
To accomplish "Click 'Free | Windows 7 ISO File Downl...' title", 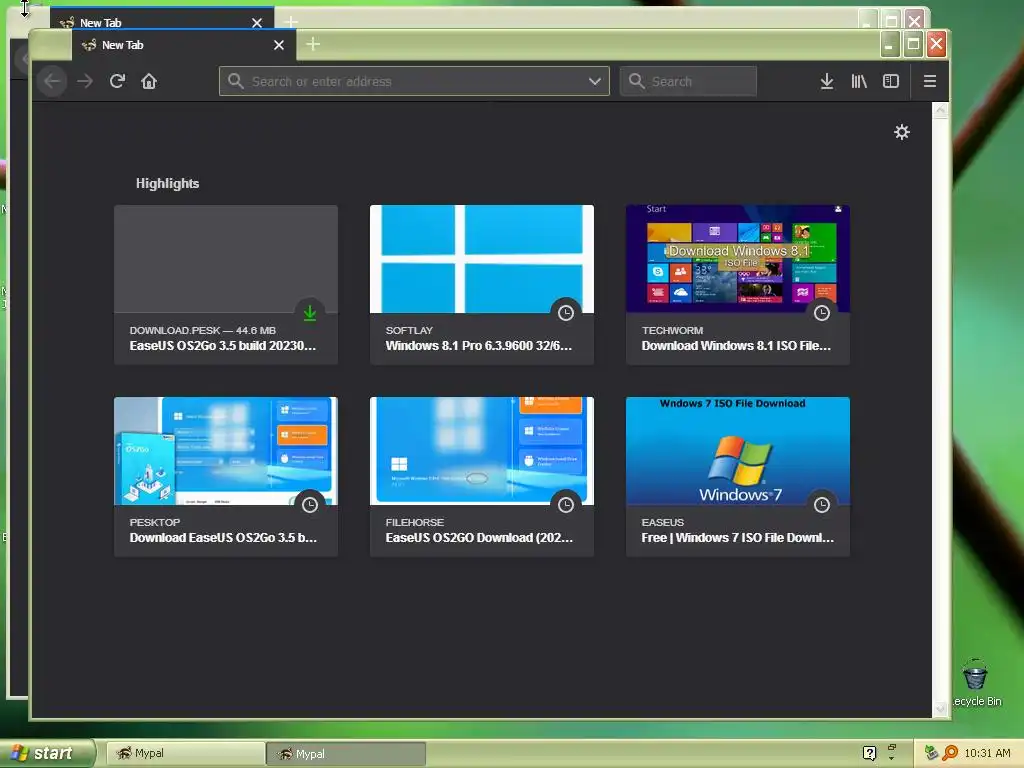I will coord(737,538).
